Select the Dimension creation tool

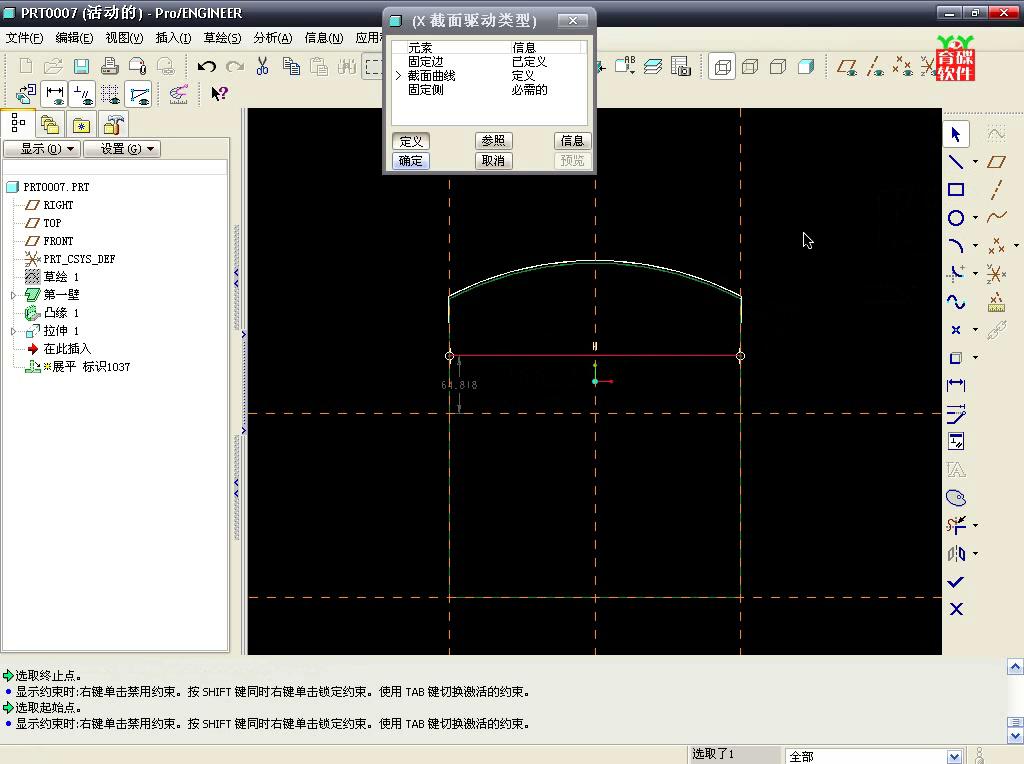point(956,385)
